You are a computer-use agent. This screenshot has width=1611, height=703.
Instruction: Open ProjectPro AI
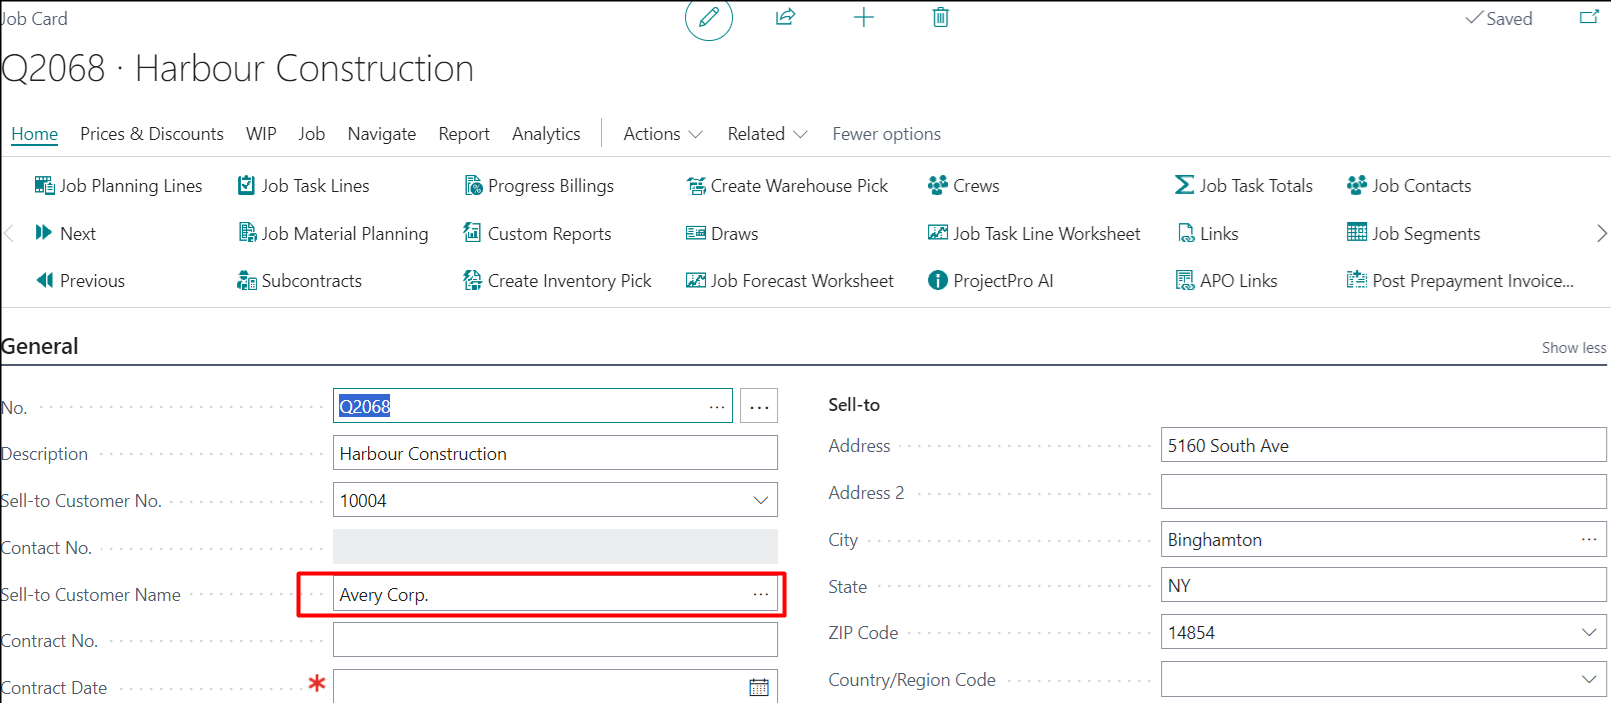click(991, 281)
